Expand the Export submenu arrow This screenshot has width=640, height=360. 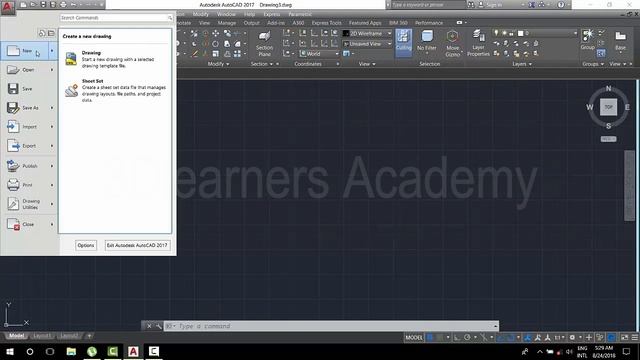coord(52,146)
